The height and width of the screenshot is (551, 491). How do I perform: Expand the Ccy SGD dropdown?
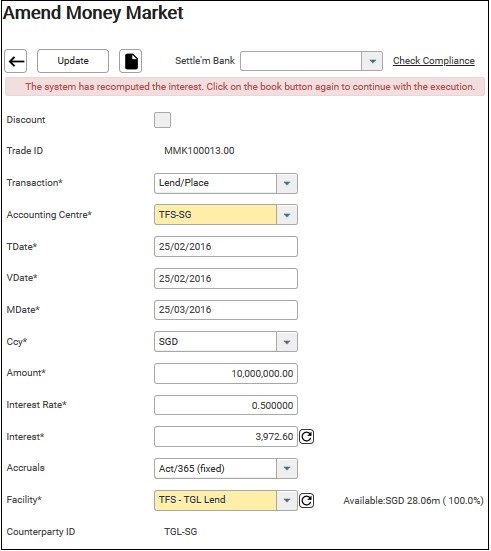coord(287,342)
